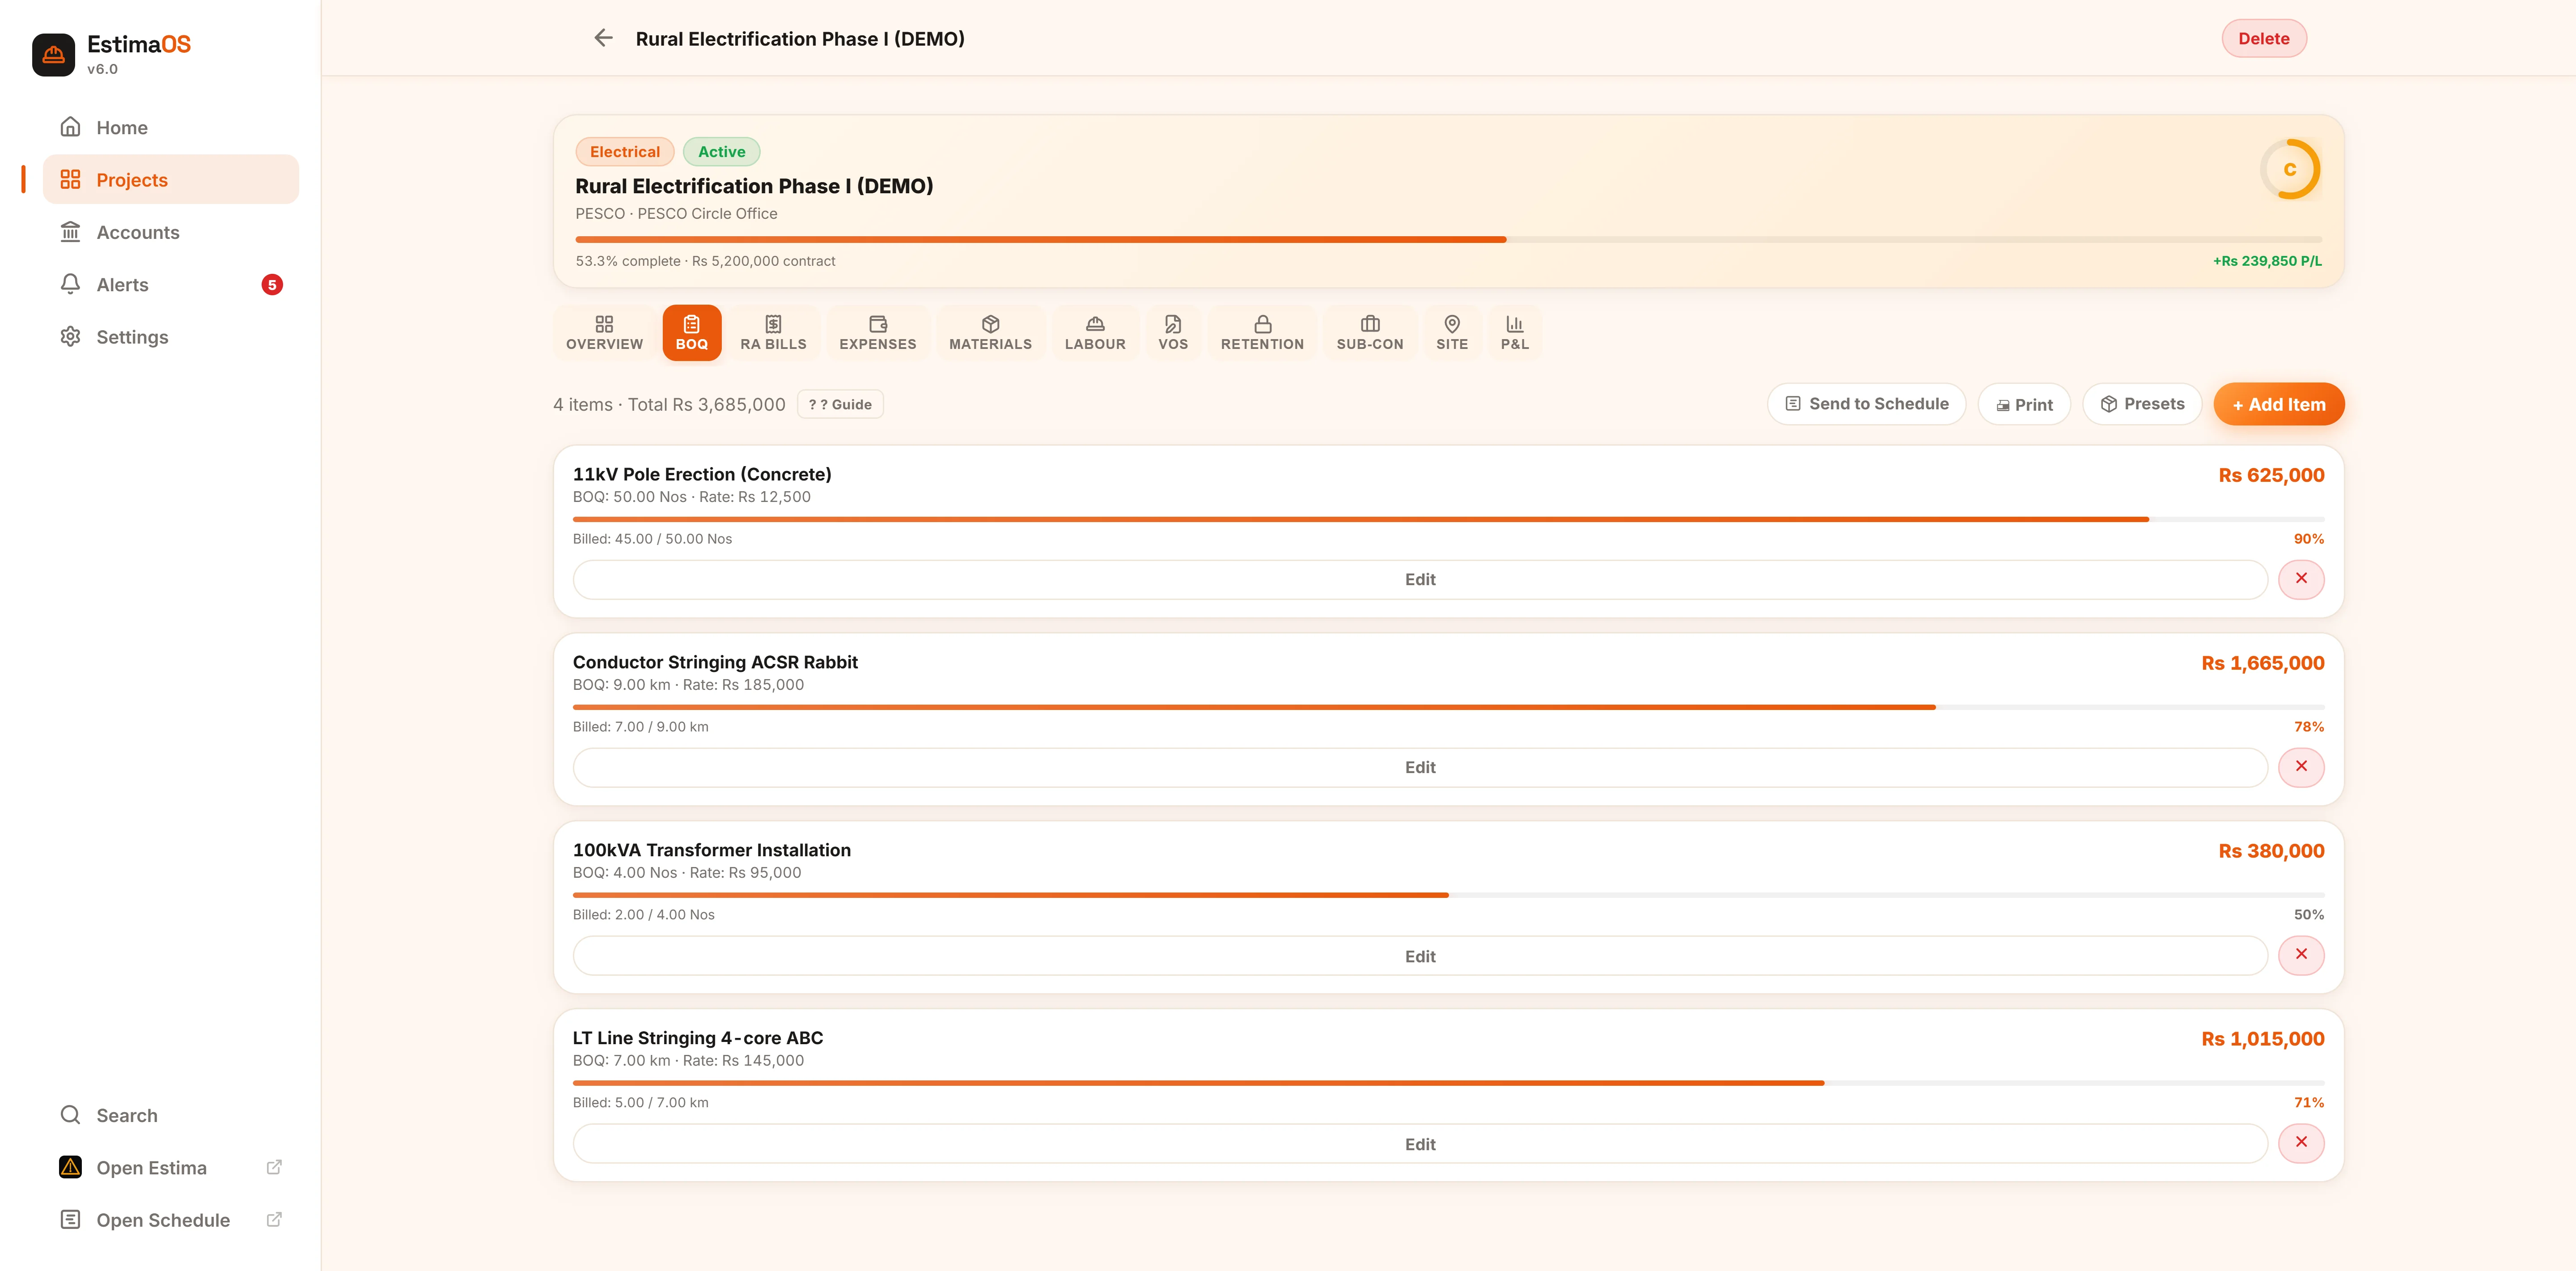Click the Active status tag
The image size is (2576, 1271).
[x=721, y=152]
